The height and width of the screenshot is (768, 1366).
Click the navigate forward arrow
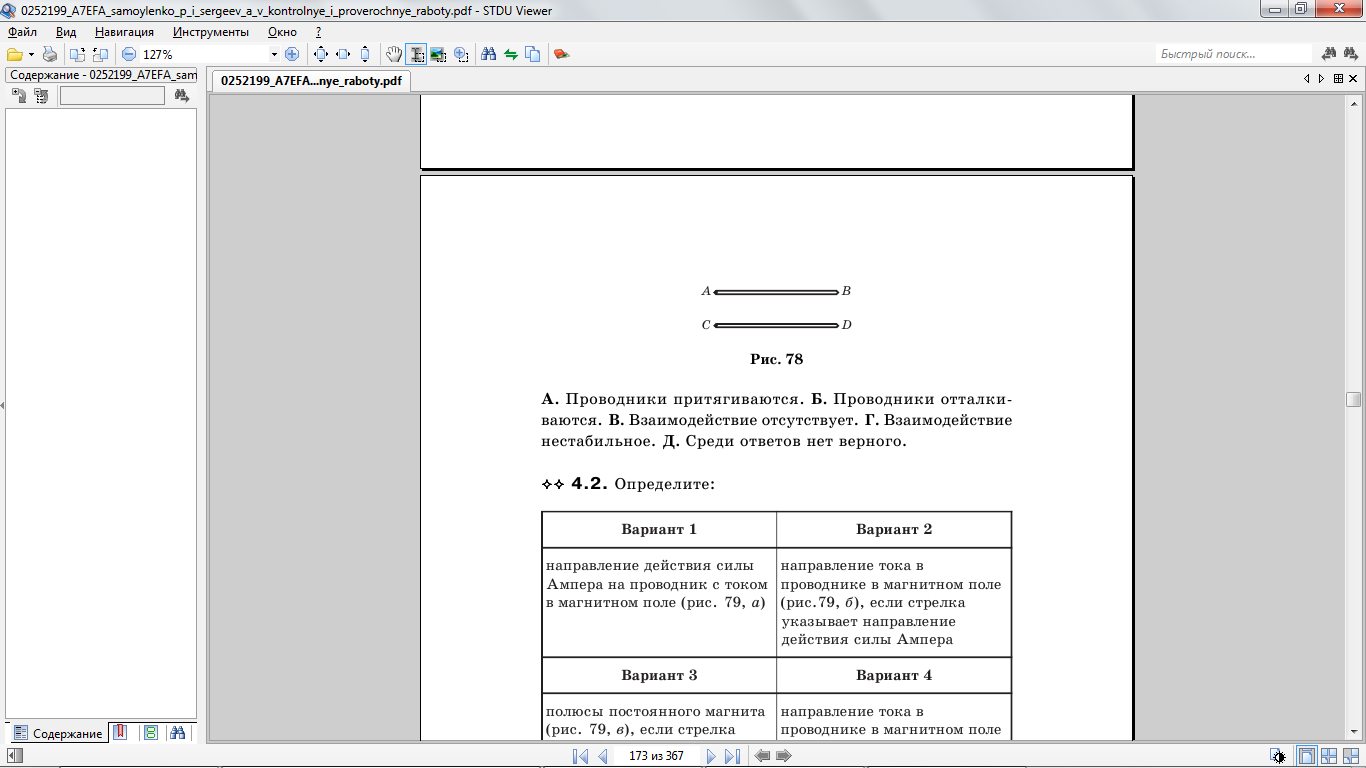coord(784,756)
